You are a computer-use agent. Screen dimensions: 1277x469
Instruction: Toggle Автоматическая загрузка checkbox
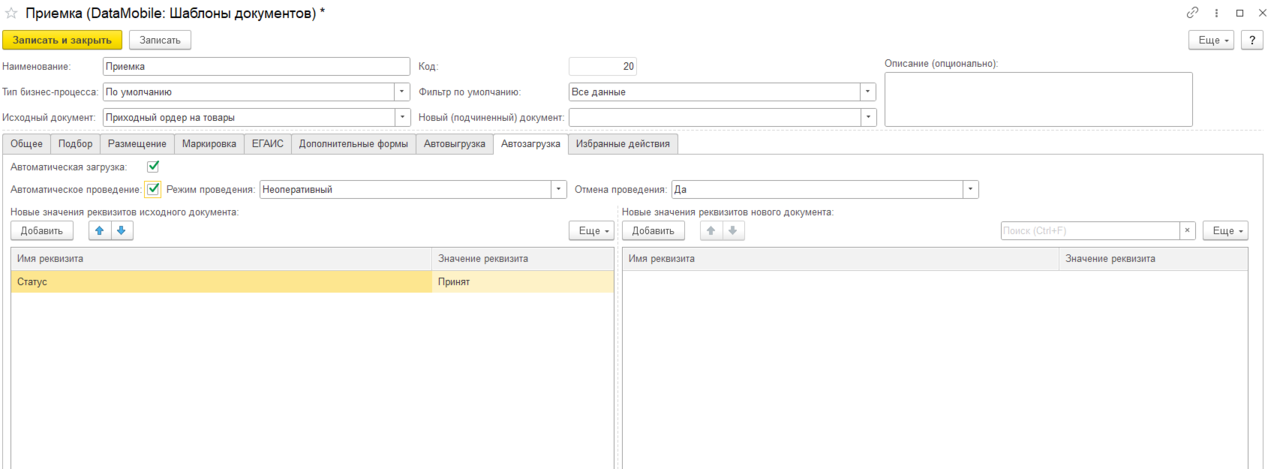[x=153, y=167]
